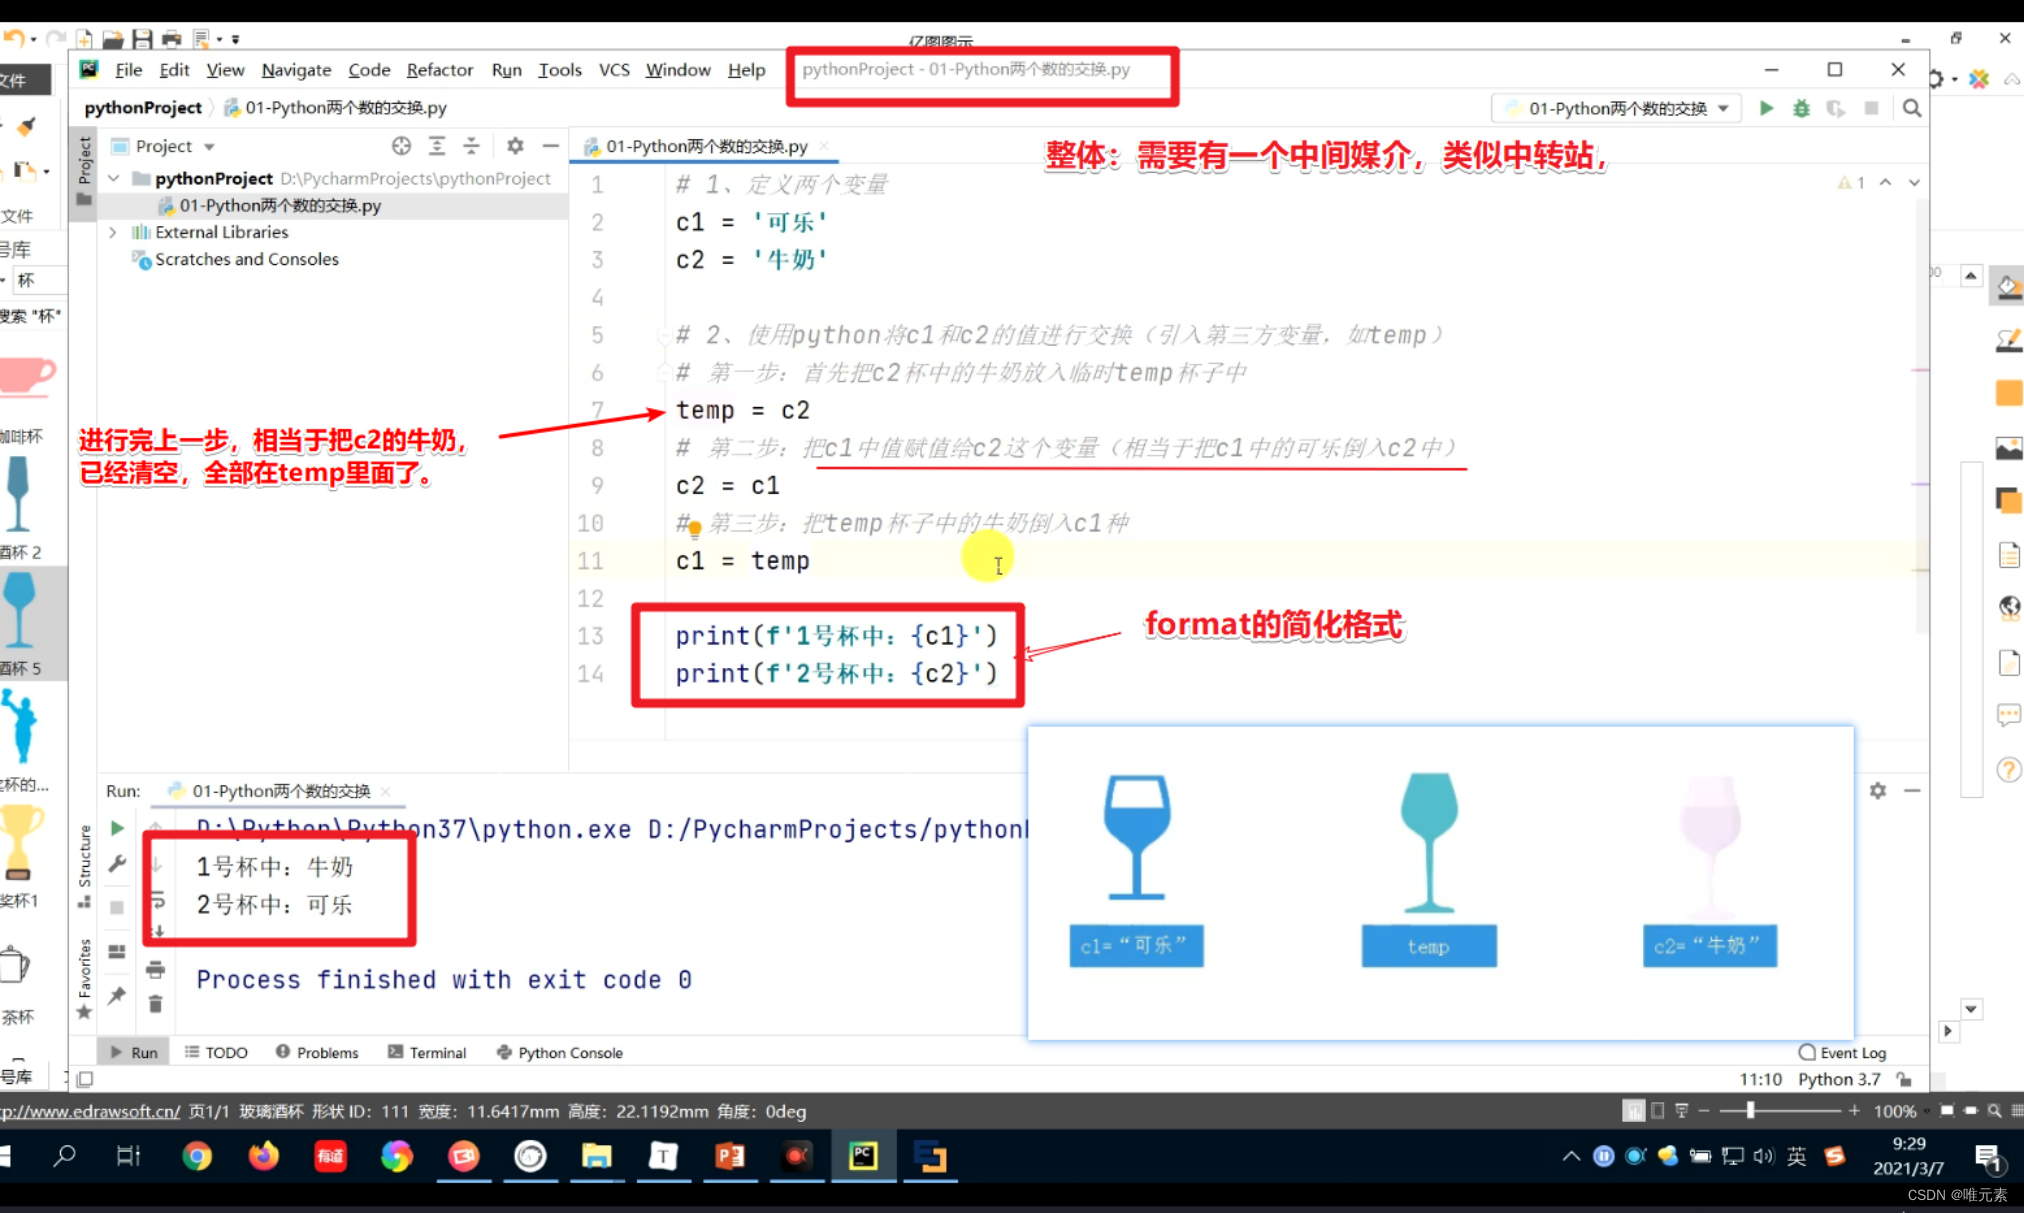
Task: Toggle the tool window bars corner button
Action: coord(85,1079)
